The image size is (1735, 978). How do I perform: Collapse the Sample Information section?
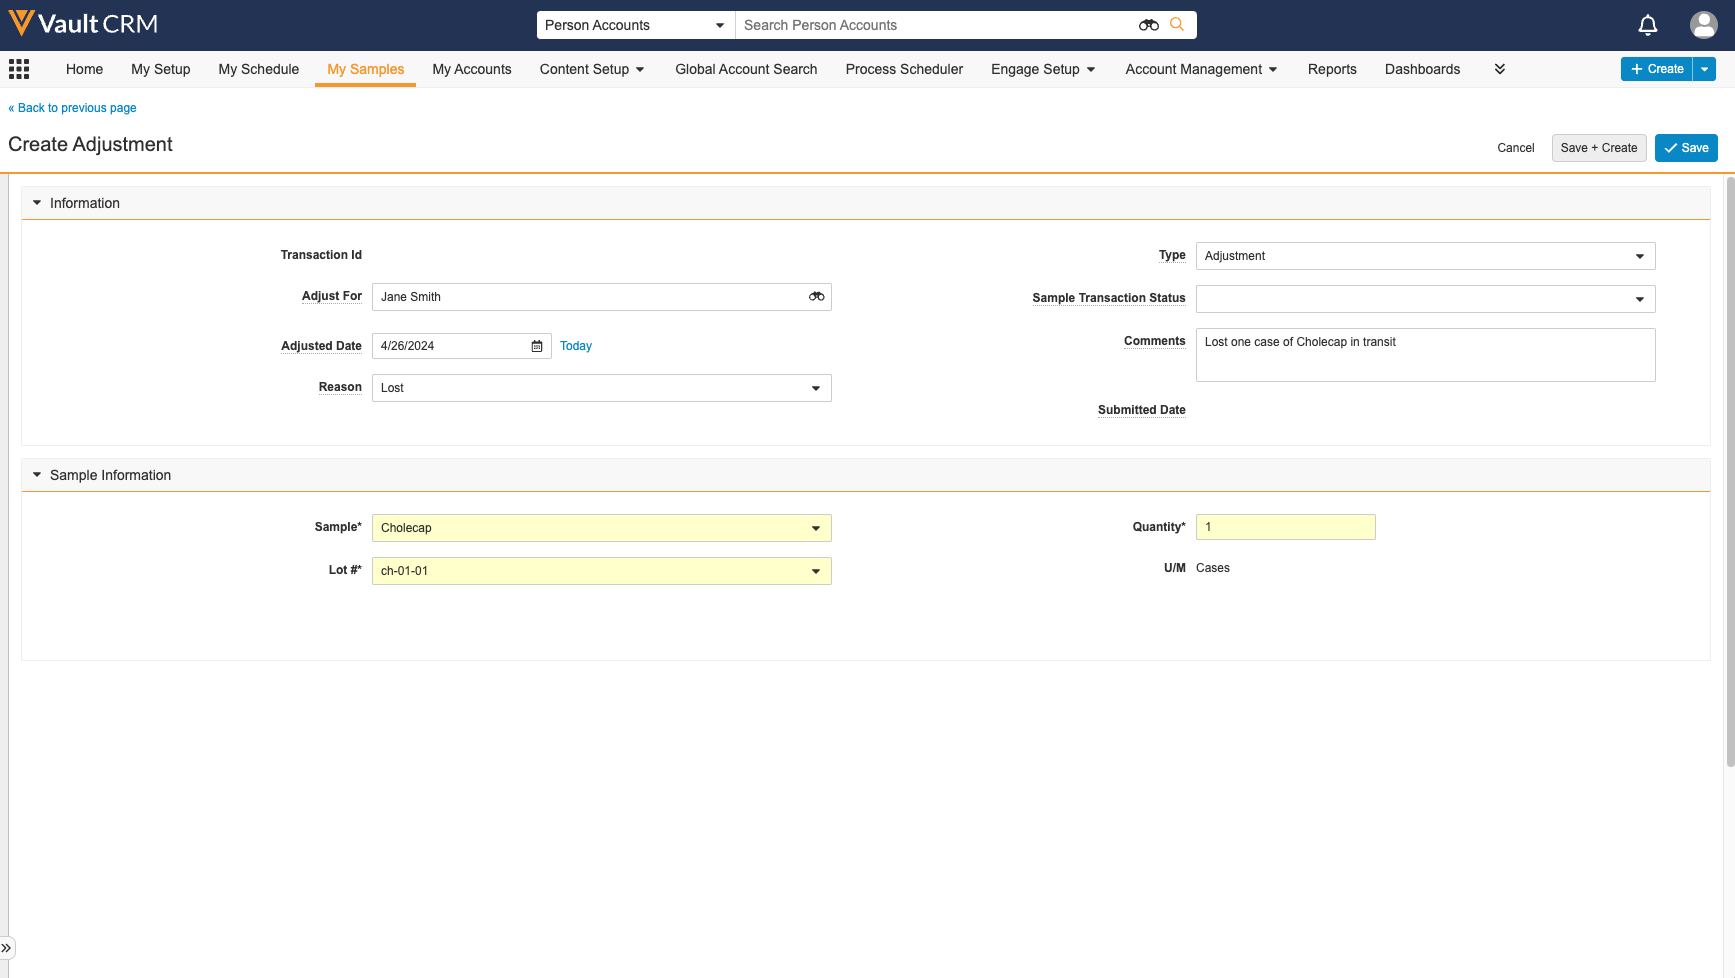click(x=37, y=475)
